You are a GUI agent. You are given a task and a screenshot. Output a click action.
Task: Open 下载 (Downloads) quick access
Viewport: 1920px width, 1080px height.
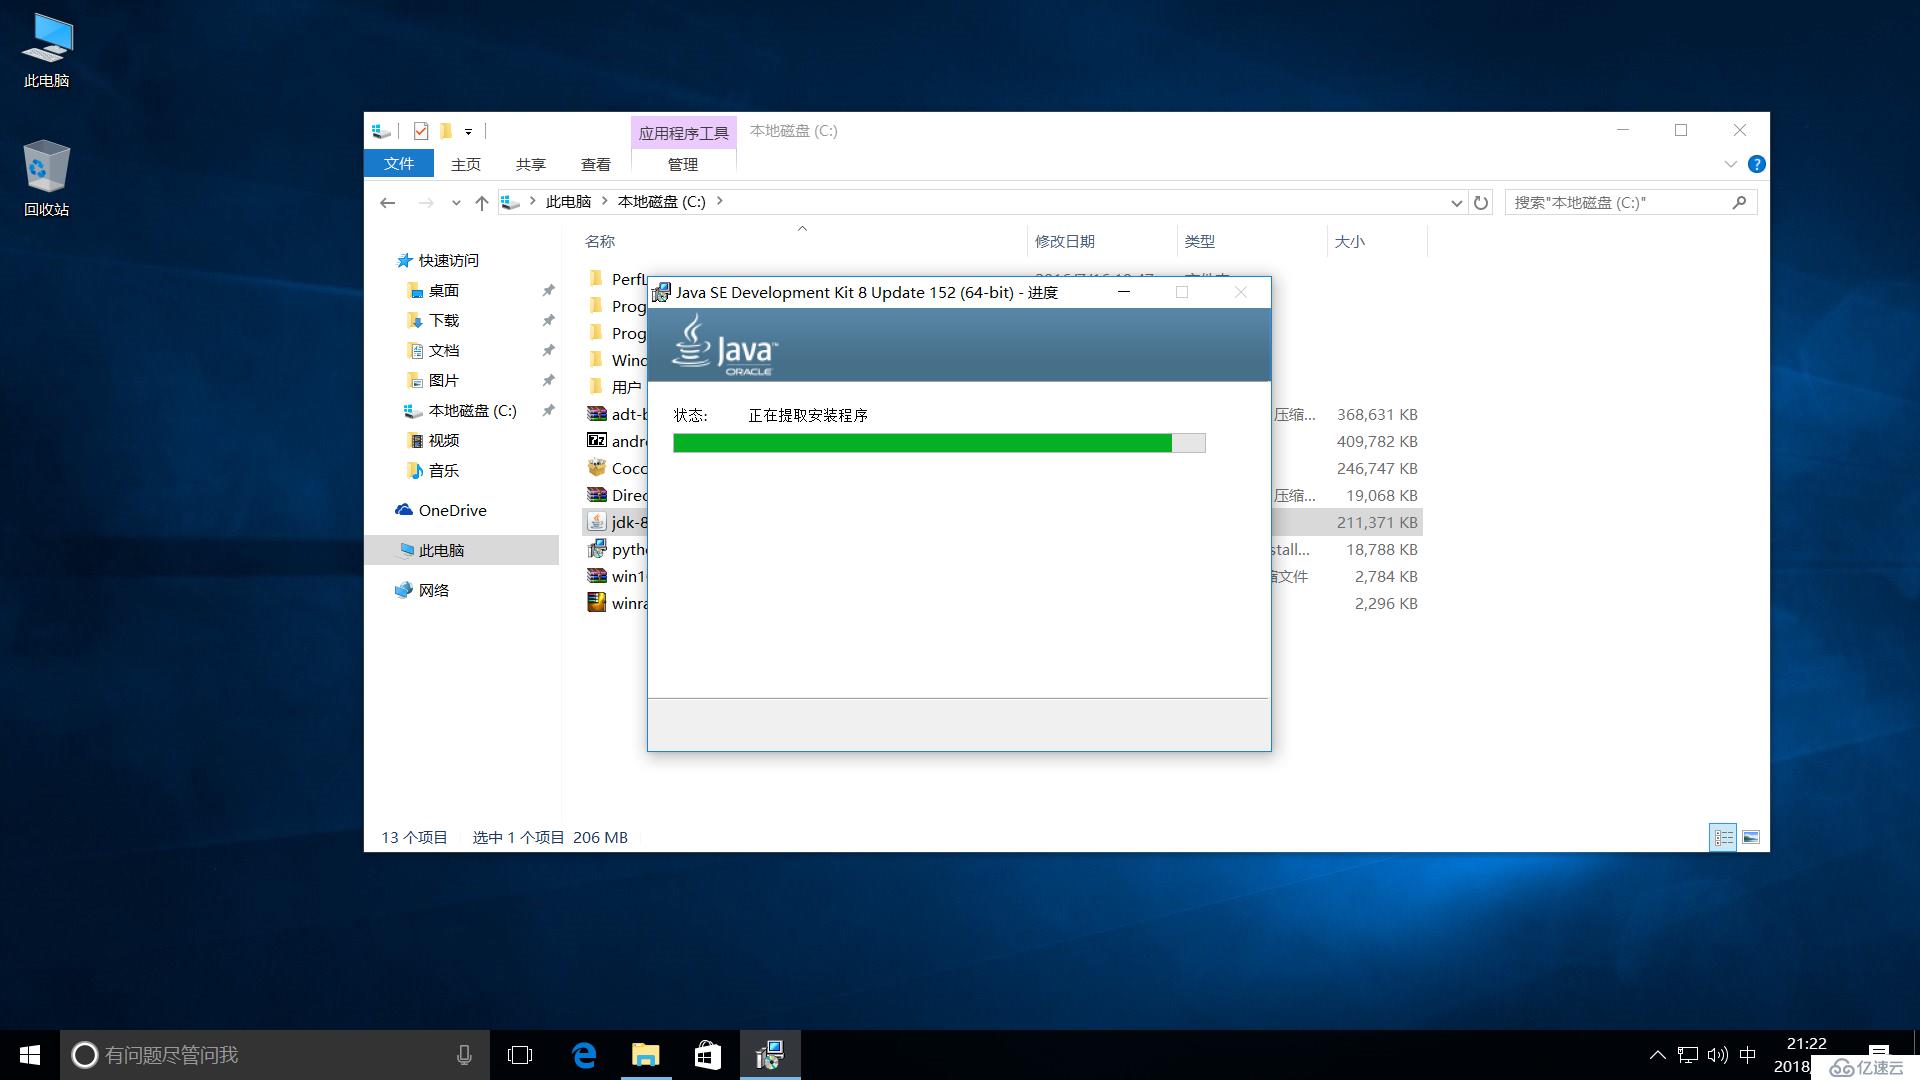[444, 320]
